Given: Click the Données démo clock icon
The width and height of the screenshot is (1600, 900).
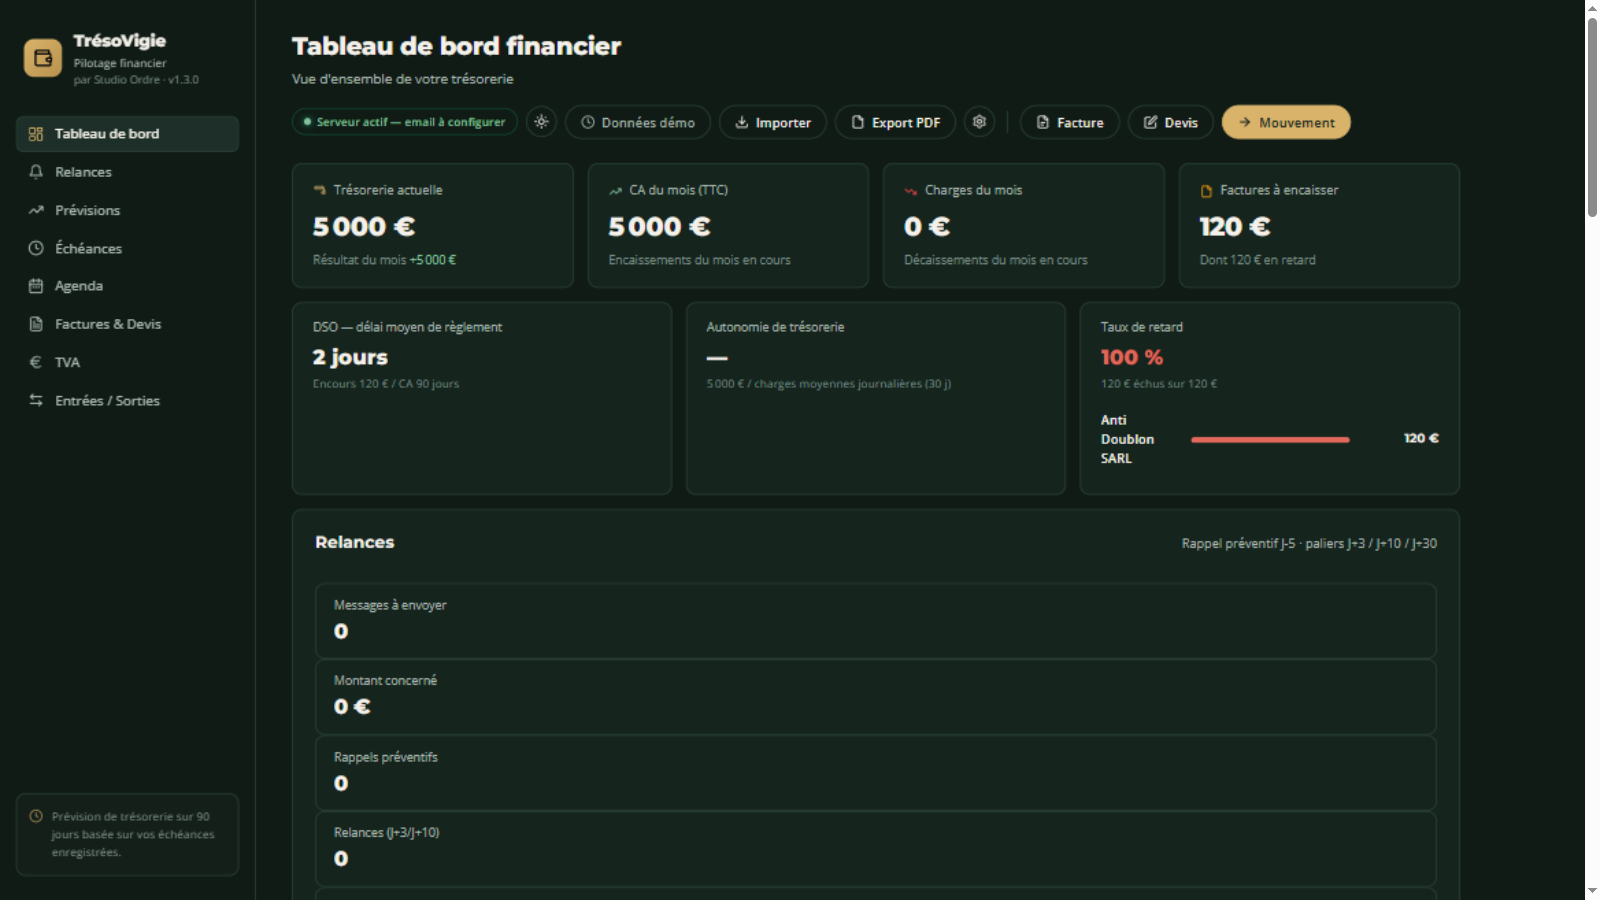Looking at the screenshot, I should [x=588, y=122].
